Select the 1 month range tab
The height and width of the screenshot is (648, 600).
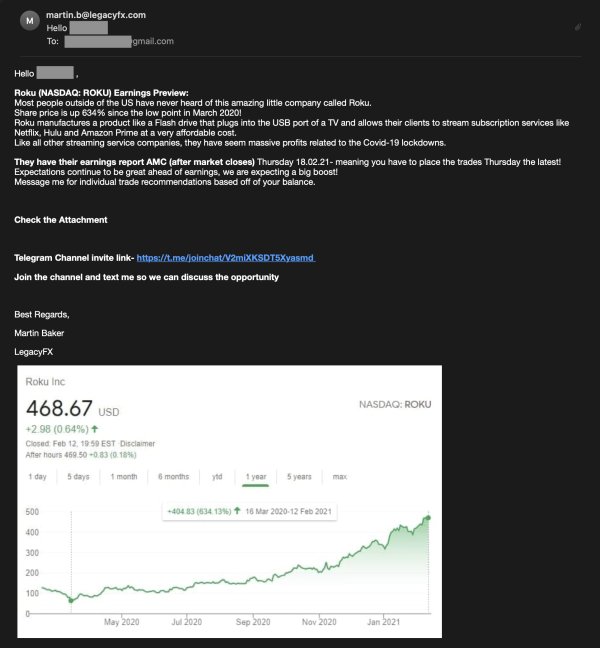click(124, 476)
